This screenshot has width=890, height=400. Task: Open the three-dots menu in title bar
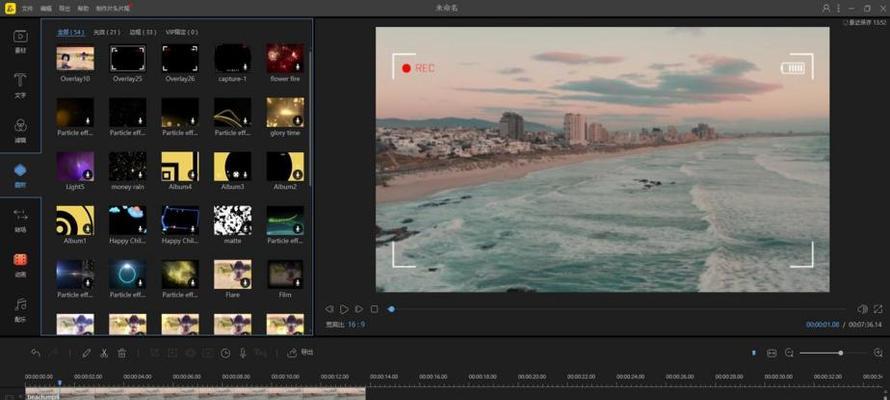pyautogui.click(x=838, y=8)
